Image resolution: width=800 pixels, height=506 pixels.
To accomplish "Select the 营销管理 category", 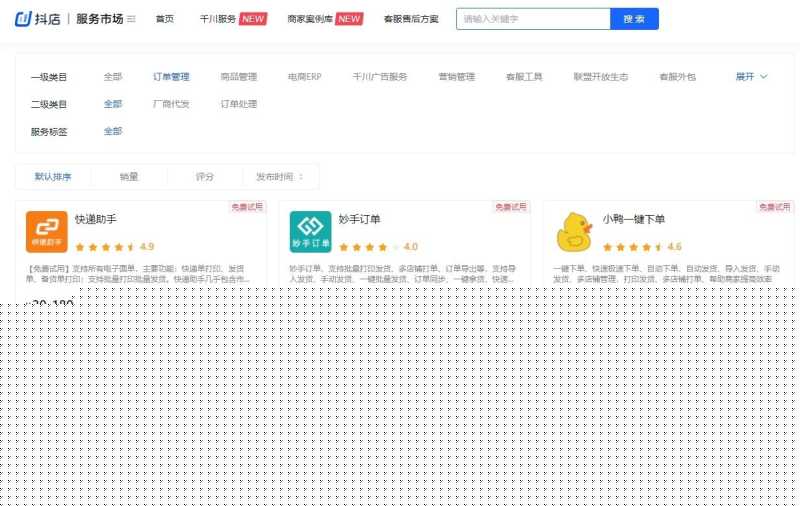I will 457,77.
